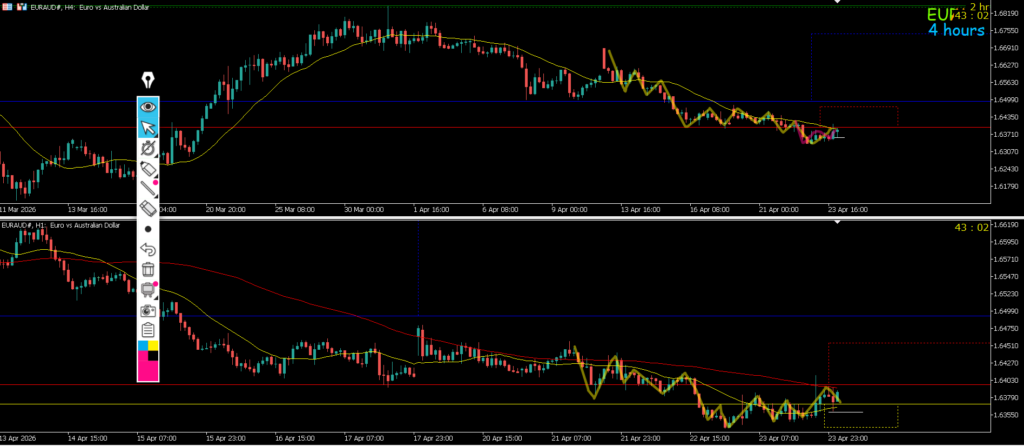Choose the small cyan-yellow-black color palette swatch

pos(148,349)
